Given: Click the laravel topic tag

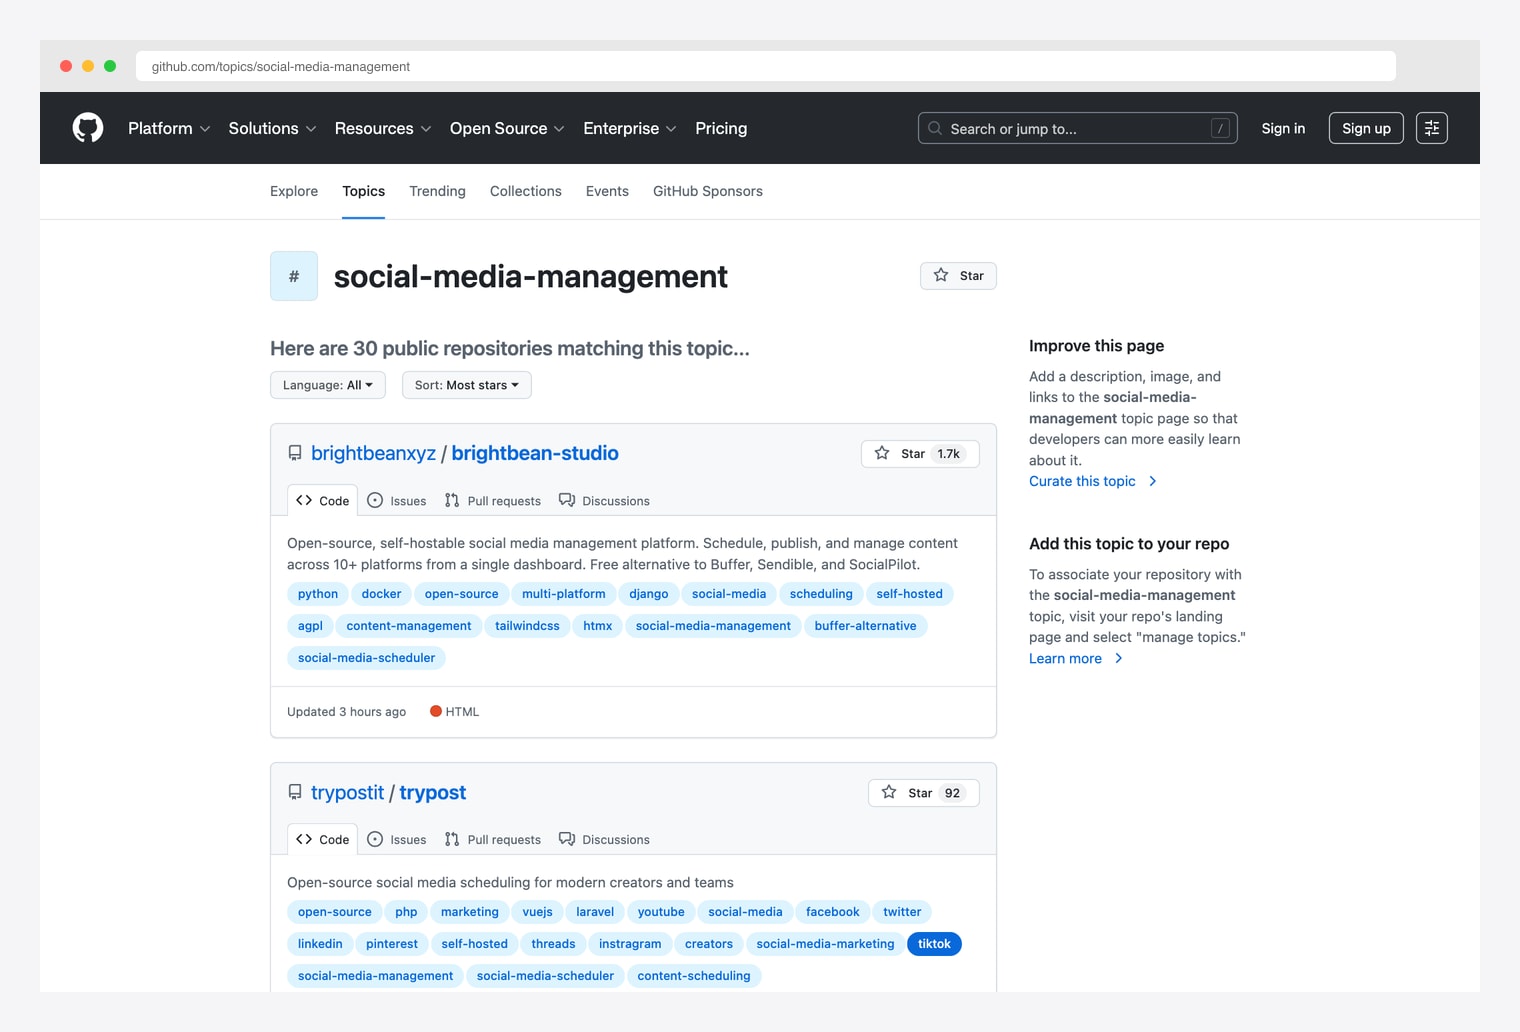Looking at the screenshot, I should [595, 912].
